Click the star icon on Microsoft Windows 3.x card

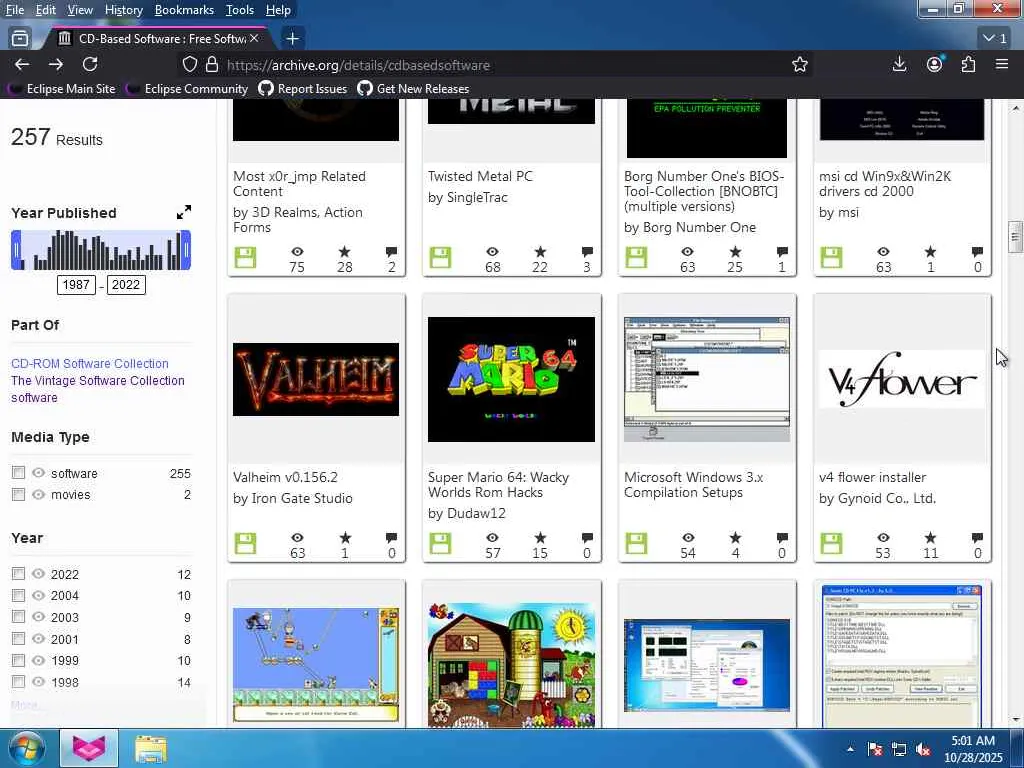click(x=735, y=537)
